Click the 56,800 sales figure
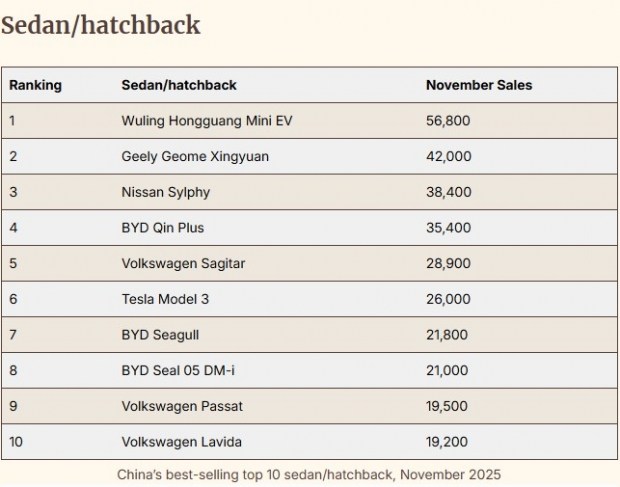 click(x=448, y=121)
